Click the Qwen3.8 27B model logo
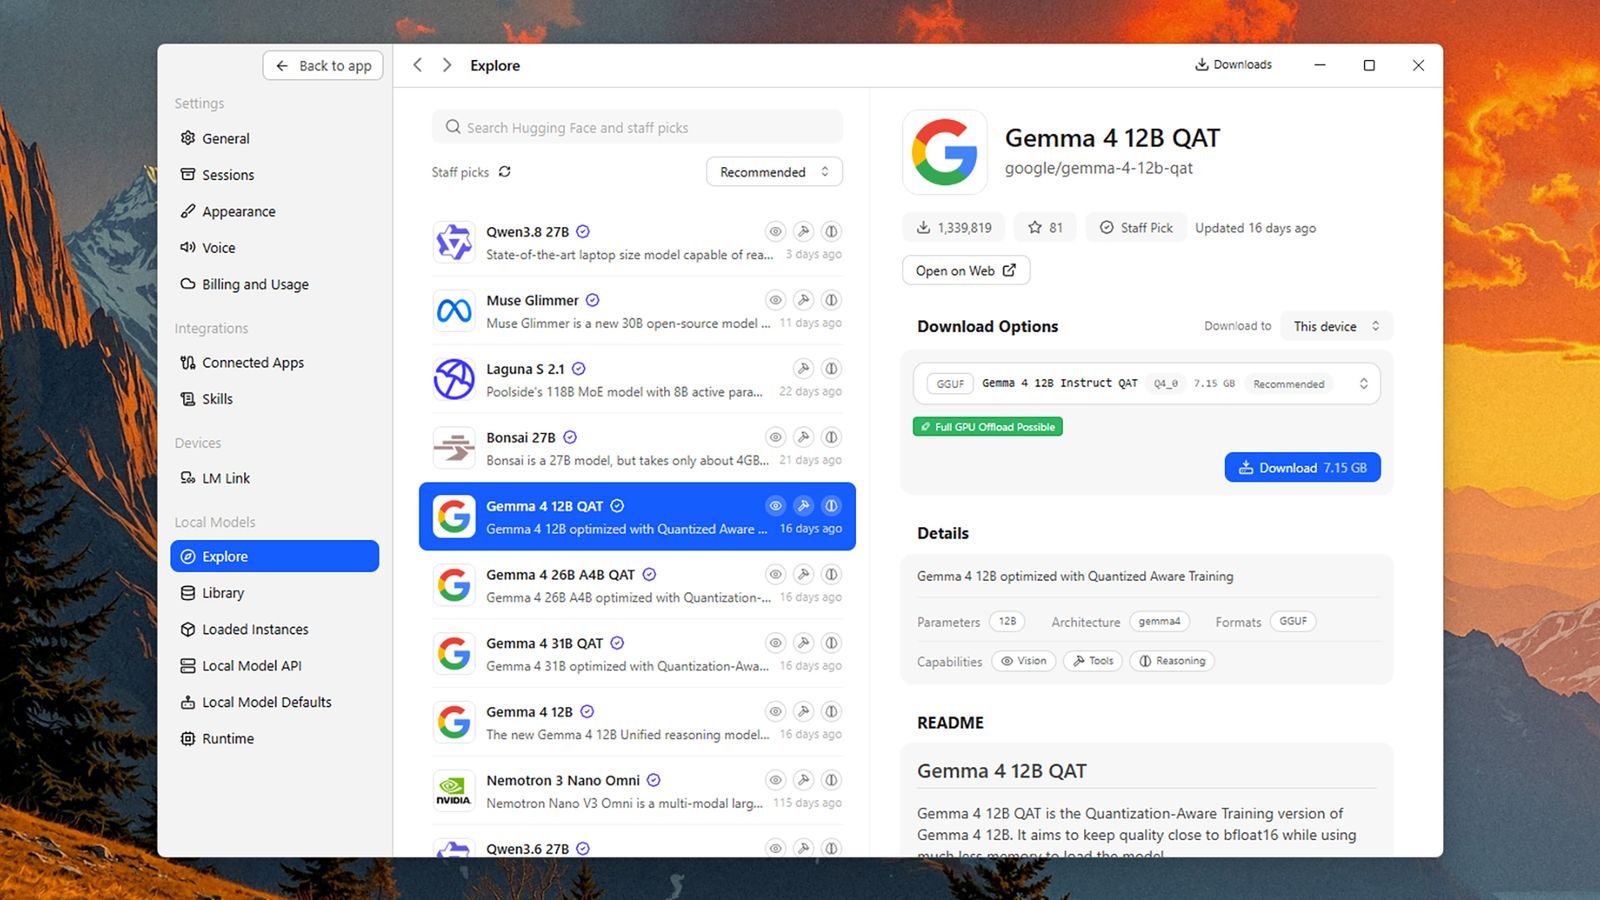This screenshot has width=1600, height=900. [x=454, y=243]
